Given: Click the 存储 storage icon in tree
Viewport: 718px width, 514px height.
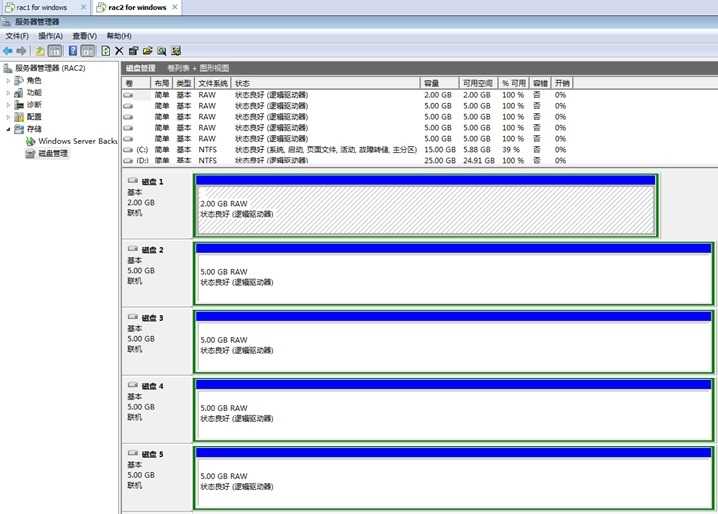Looking at the screenshot, I should 19,129.
